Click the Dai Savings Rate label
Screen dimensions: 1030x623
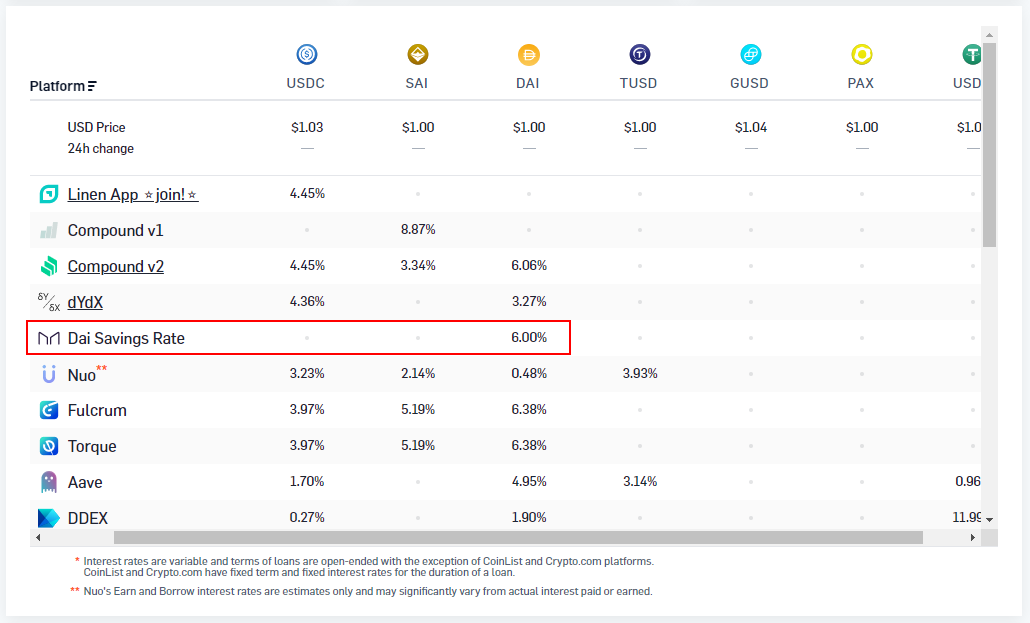[x=126, y=338]
